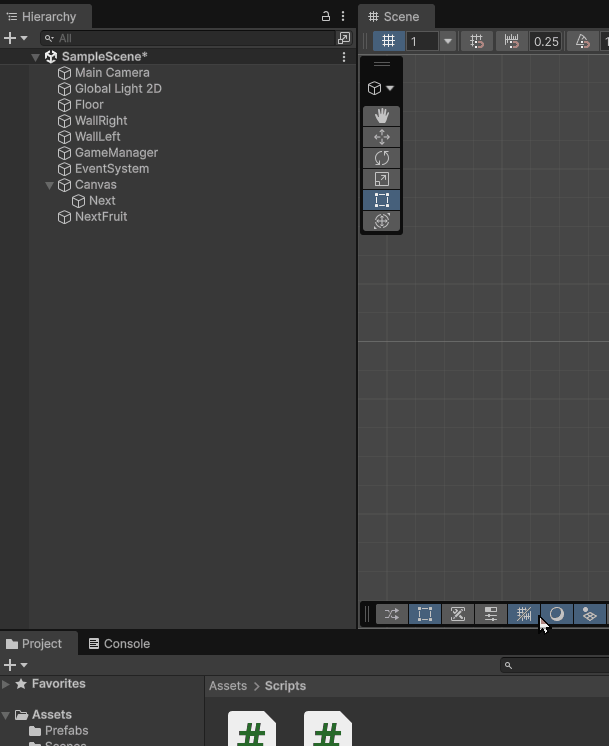Select the Move tool

(x=382, y=137)
